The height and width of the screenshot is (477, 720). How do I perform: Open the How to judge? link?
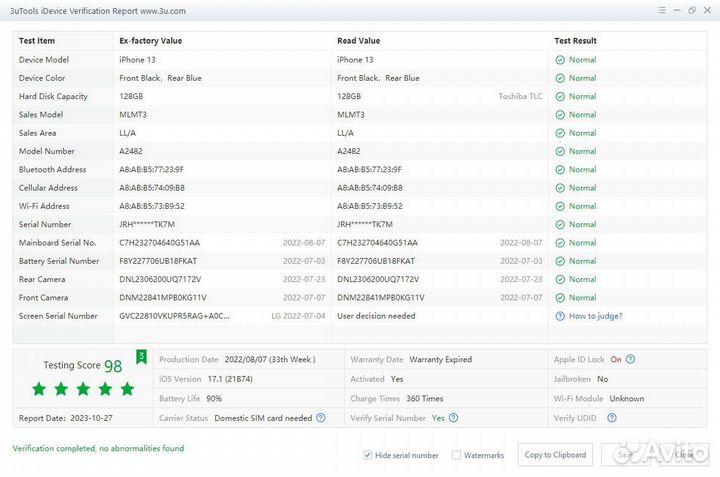click(x=596, y=316)
